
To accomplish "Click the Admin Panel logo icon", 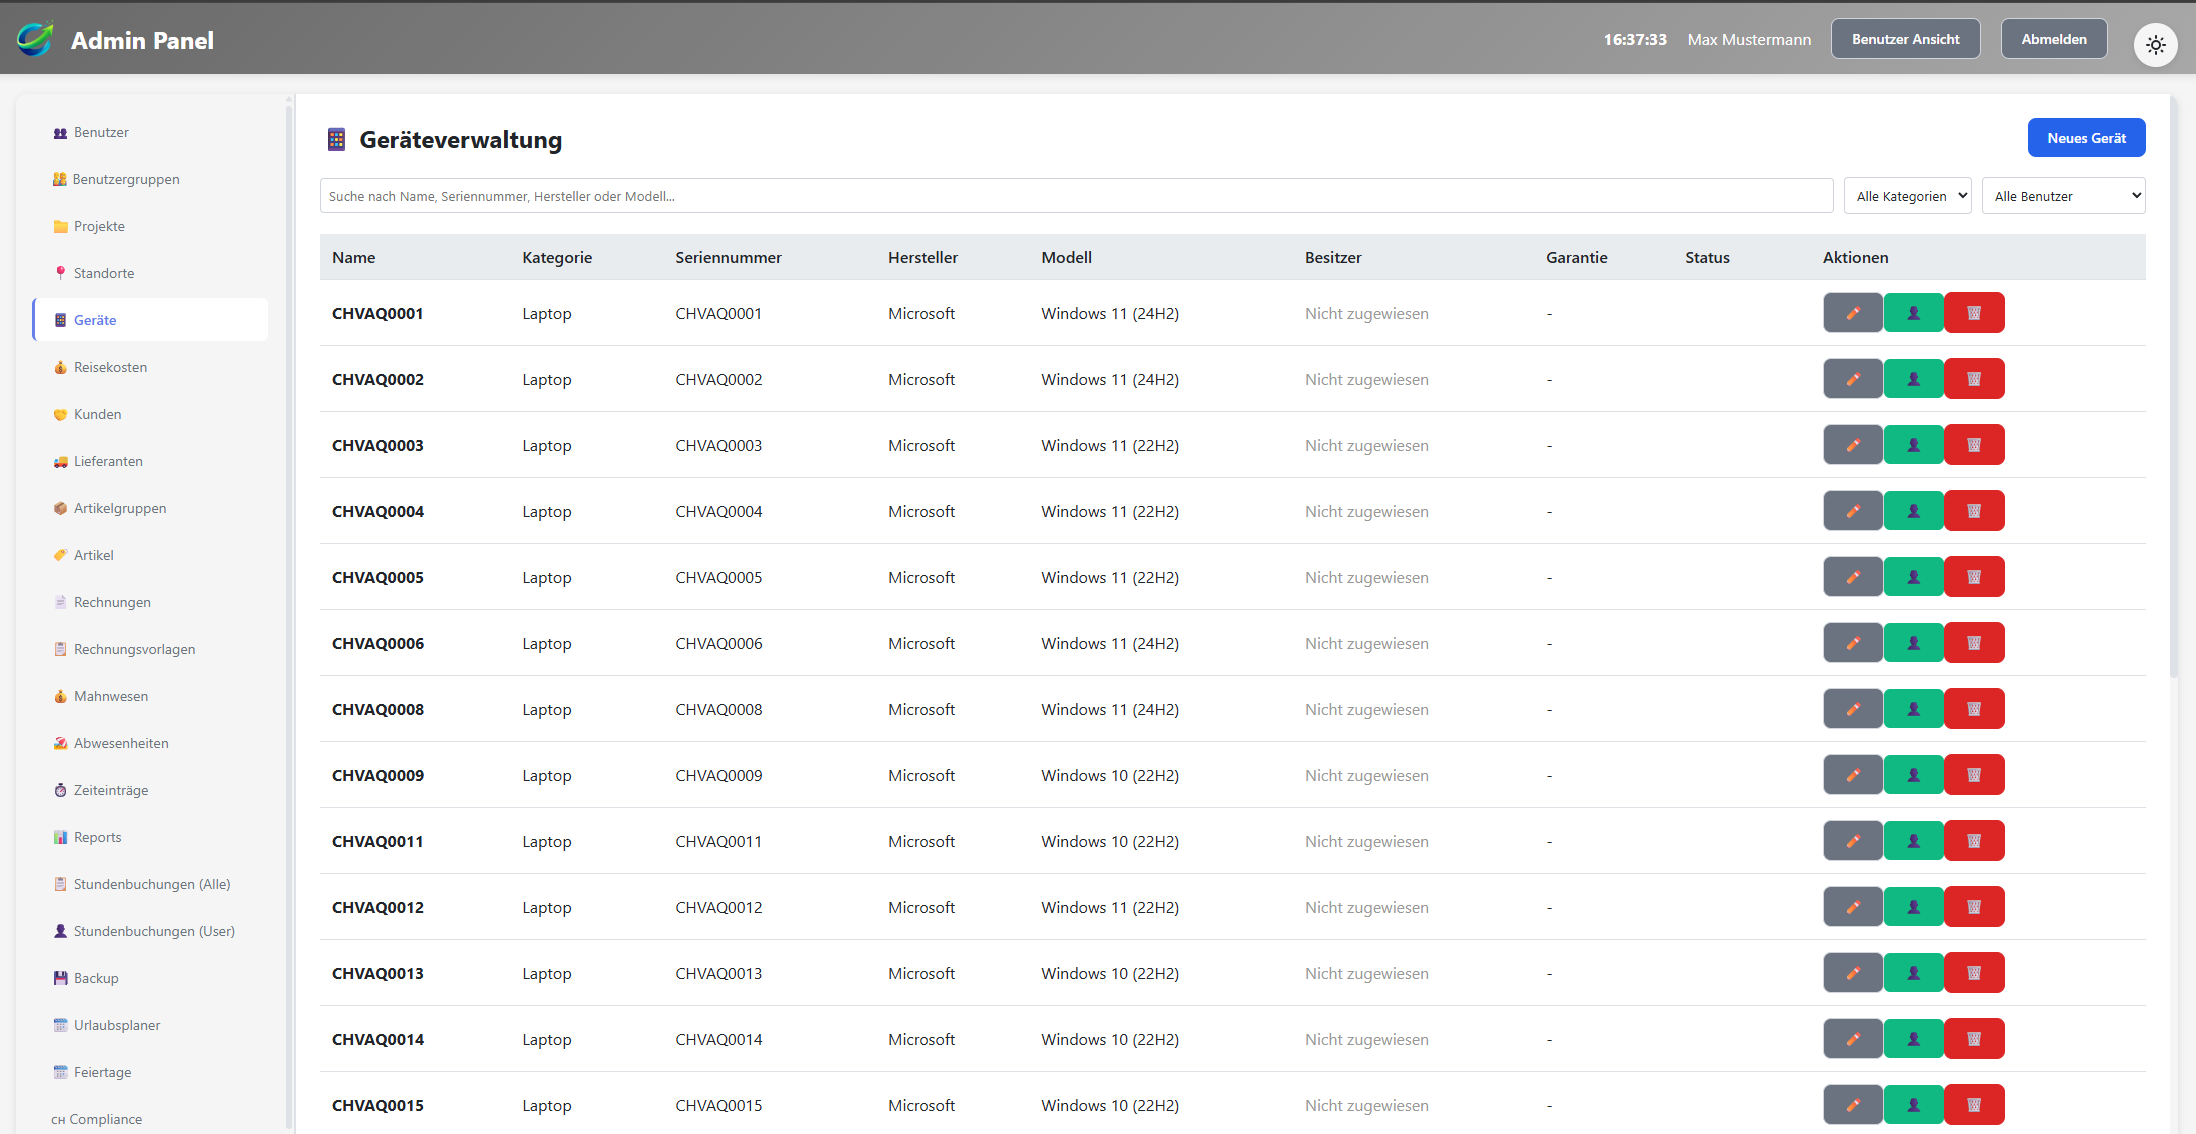I will click(x=35, y=39).
